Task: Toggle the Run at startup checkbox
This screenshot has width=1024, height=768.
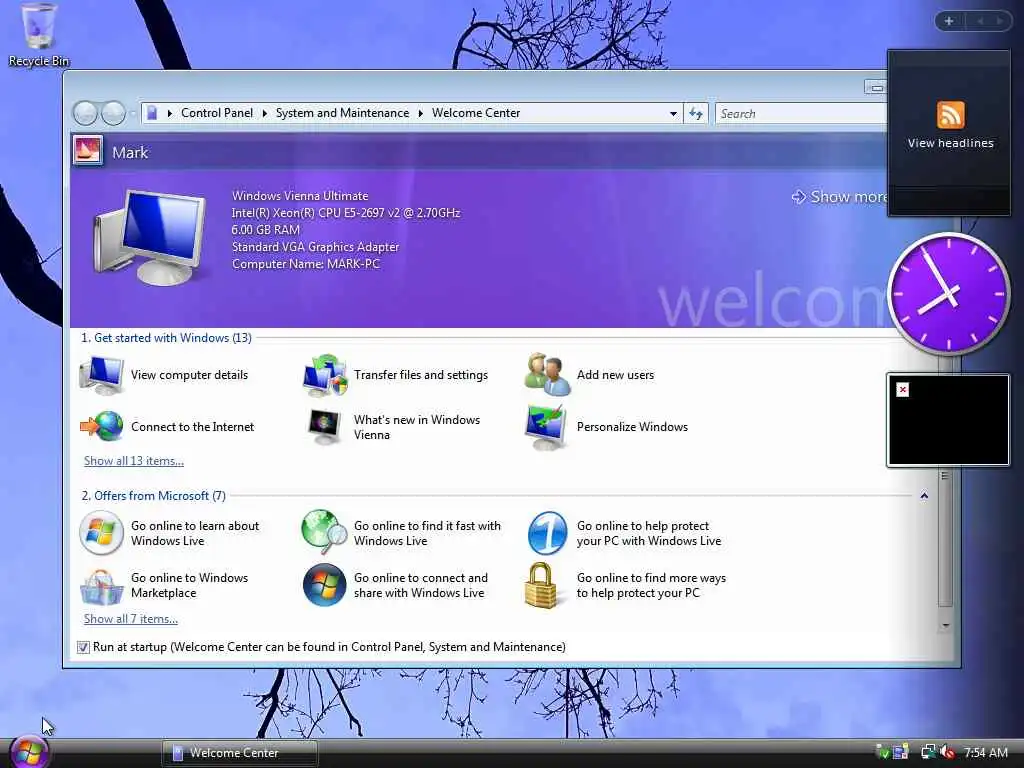Action: (x=83, y=647)
